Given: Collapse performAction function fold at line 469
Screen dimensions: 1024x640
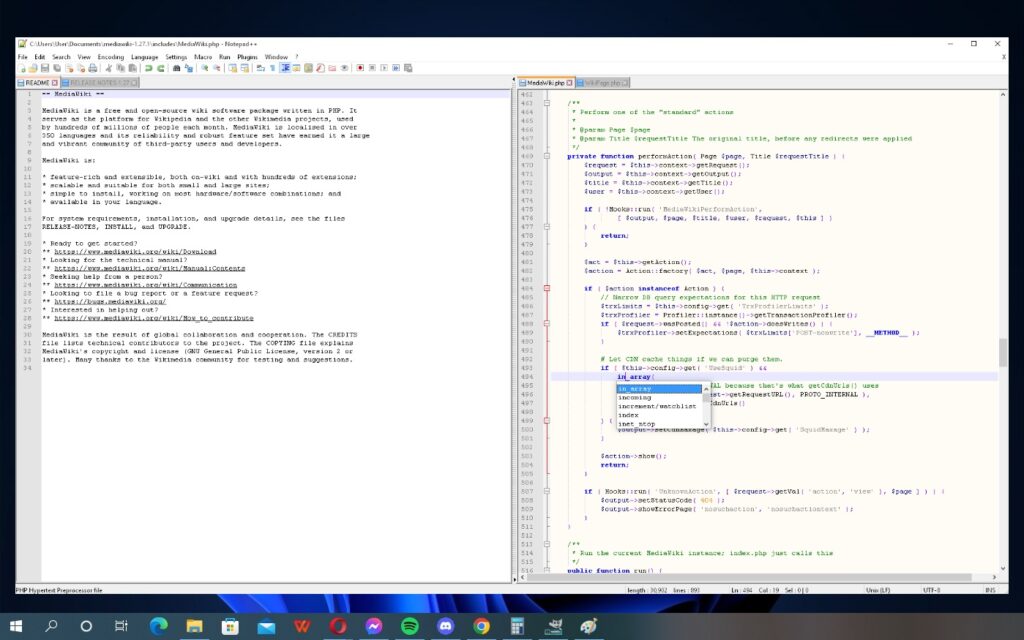Looking at the screenshot, I should (547, 156).
